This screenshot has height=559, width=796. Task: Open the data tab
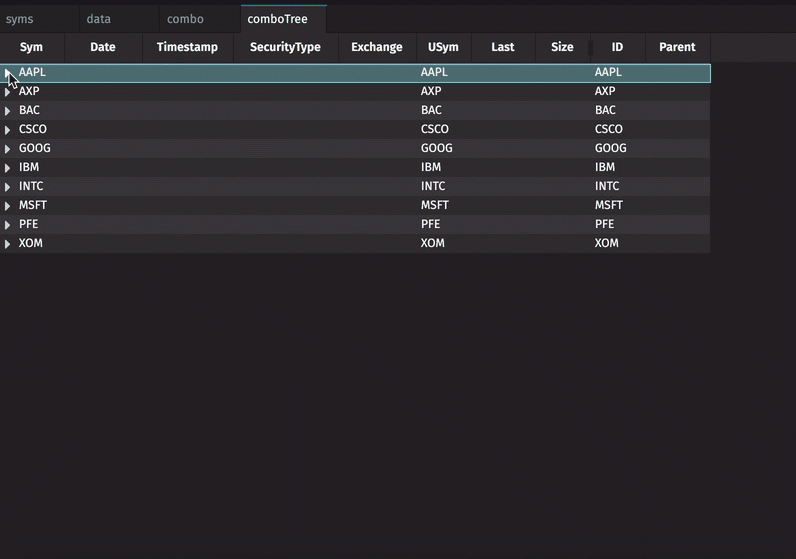tap(99, 19)
